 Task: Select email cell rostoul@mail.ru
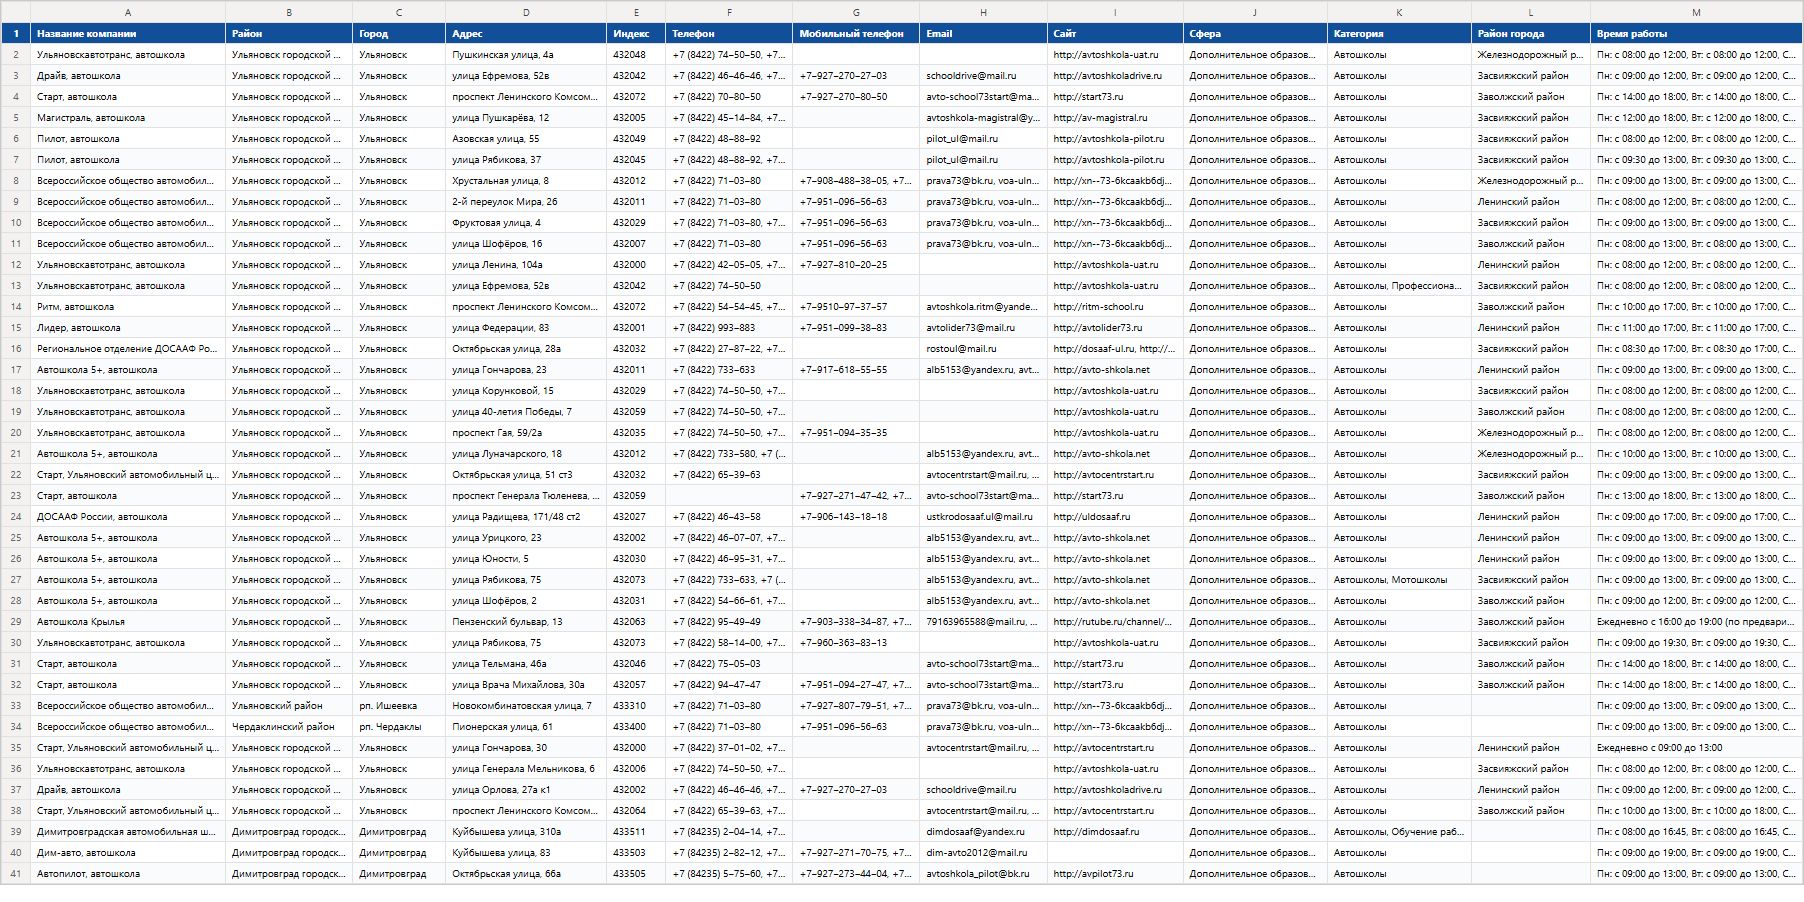[983, 349]
